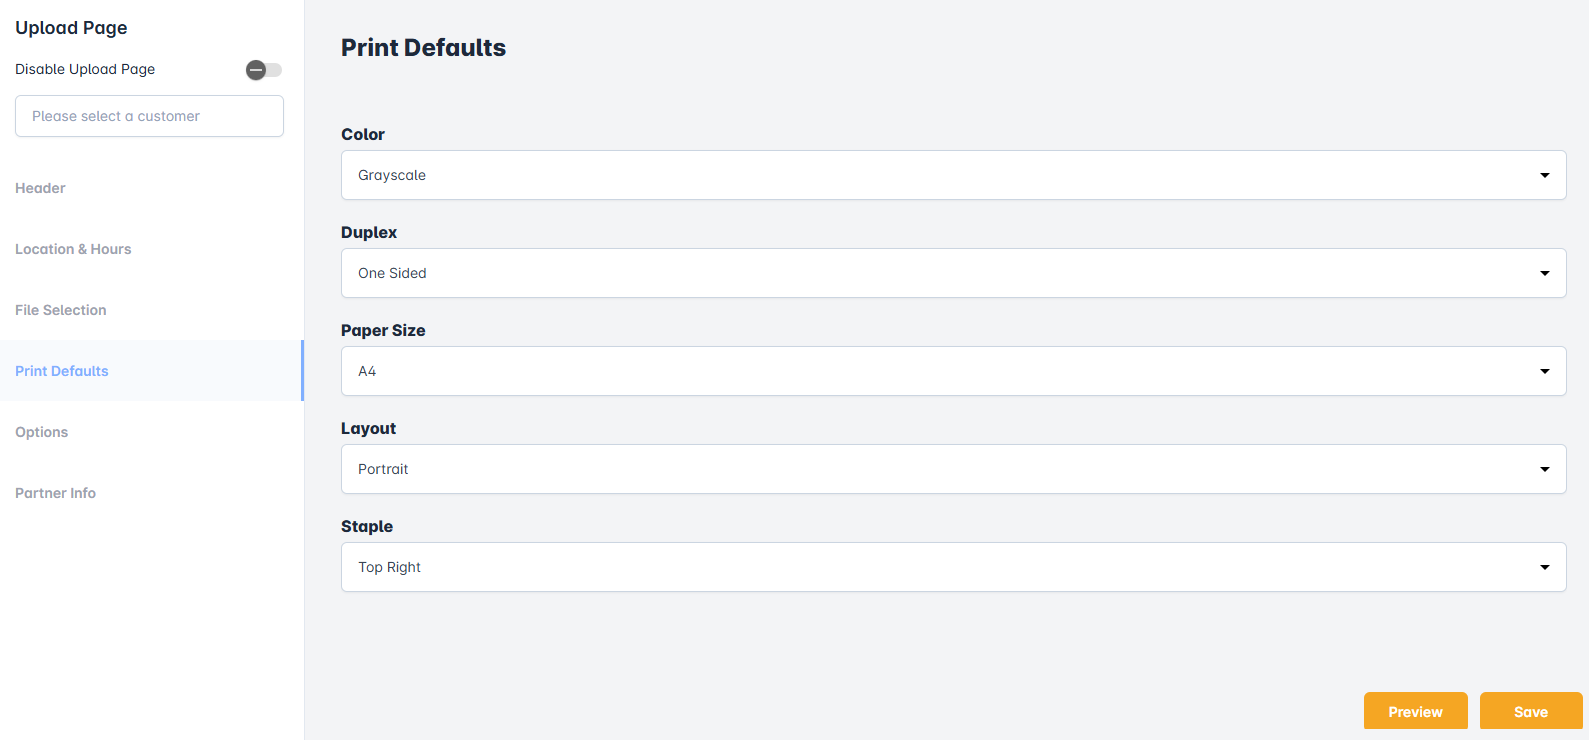Click the Color dropdown caret arrow
This screenshot has height=740, width=1589.
[1545, 175]
